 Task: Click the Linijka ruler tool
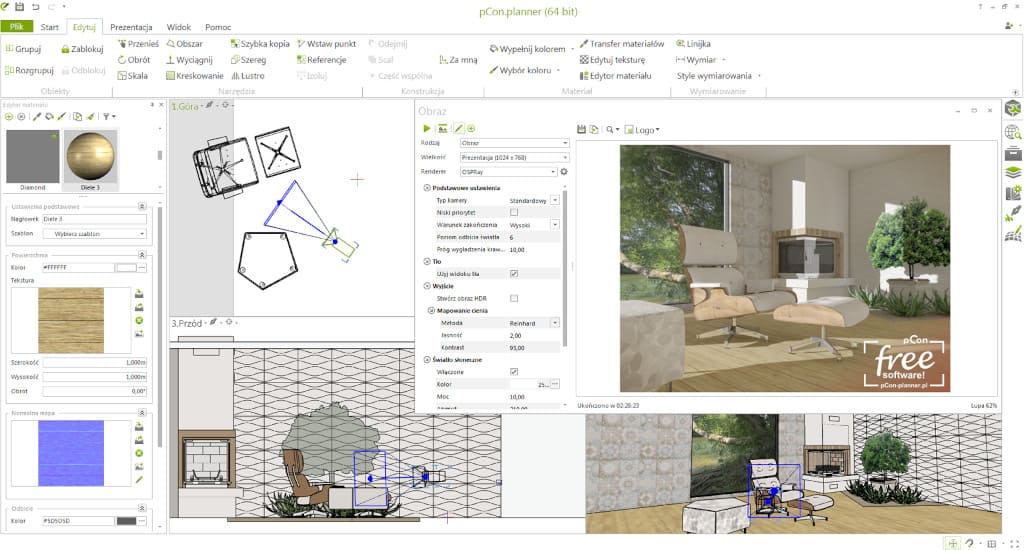click(692, 44)
